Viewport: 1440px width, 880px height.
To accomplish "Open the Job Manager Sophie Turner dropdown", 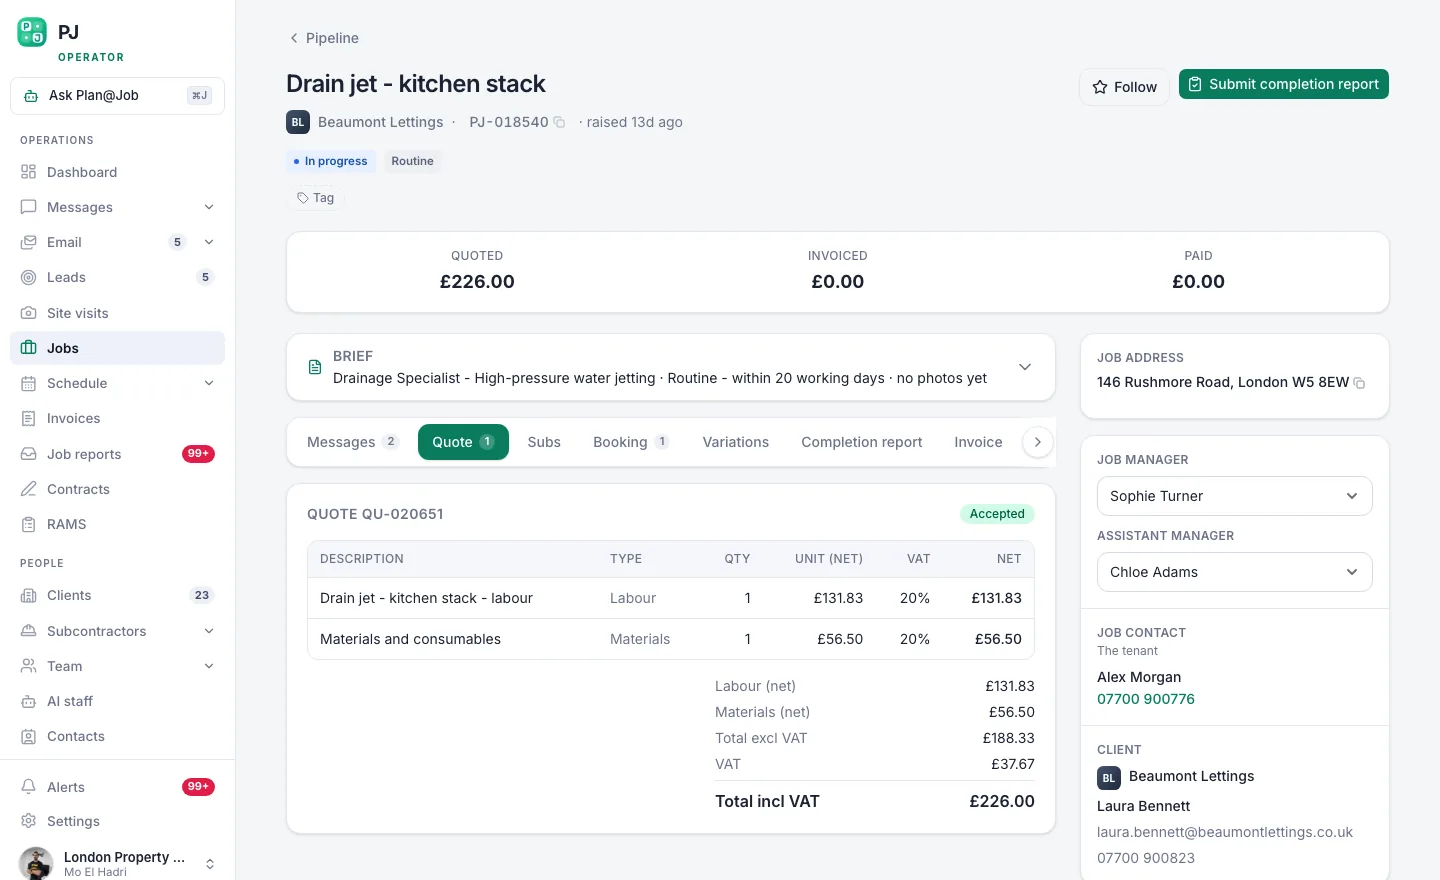I will pos(1234,496).
